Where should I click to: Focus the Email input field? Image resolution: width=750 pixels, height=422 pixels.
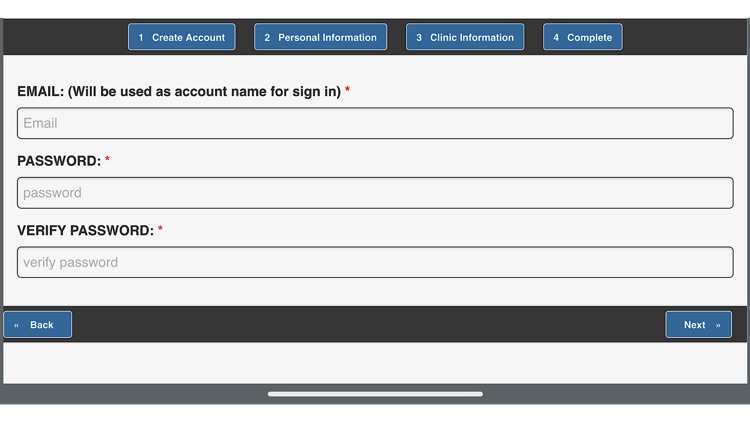[375, 123]
